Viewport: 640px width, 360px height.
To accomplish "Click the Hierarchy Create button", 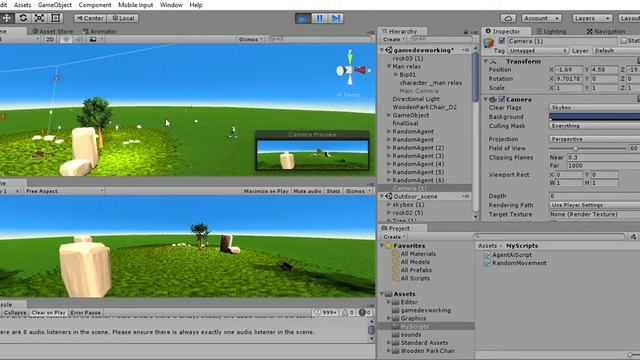I will tap(393, 40).
